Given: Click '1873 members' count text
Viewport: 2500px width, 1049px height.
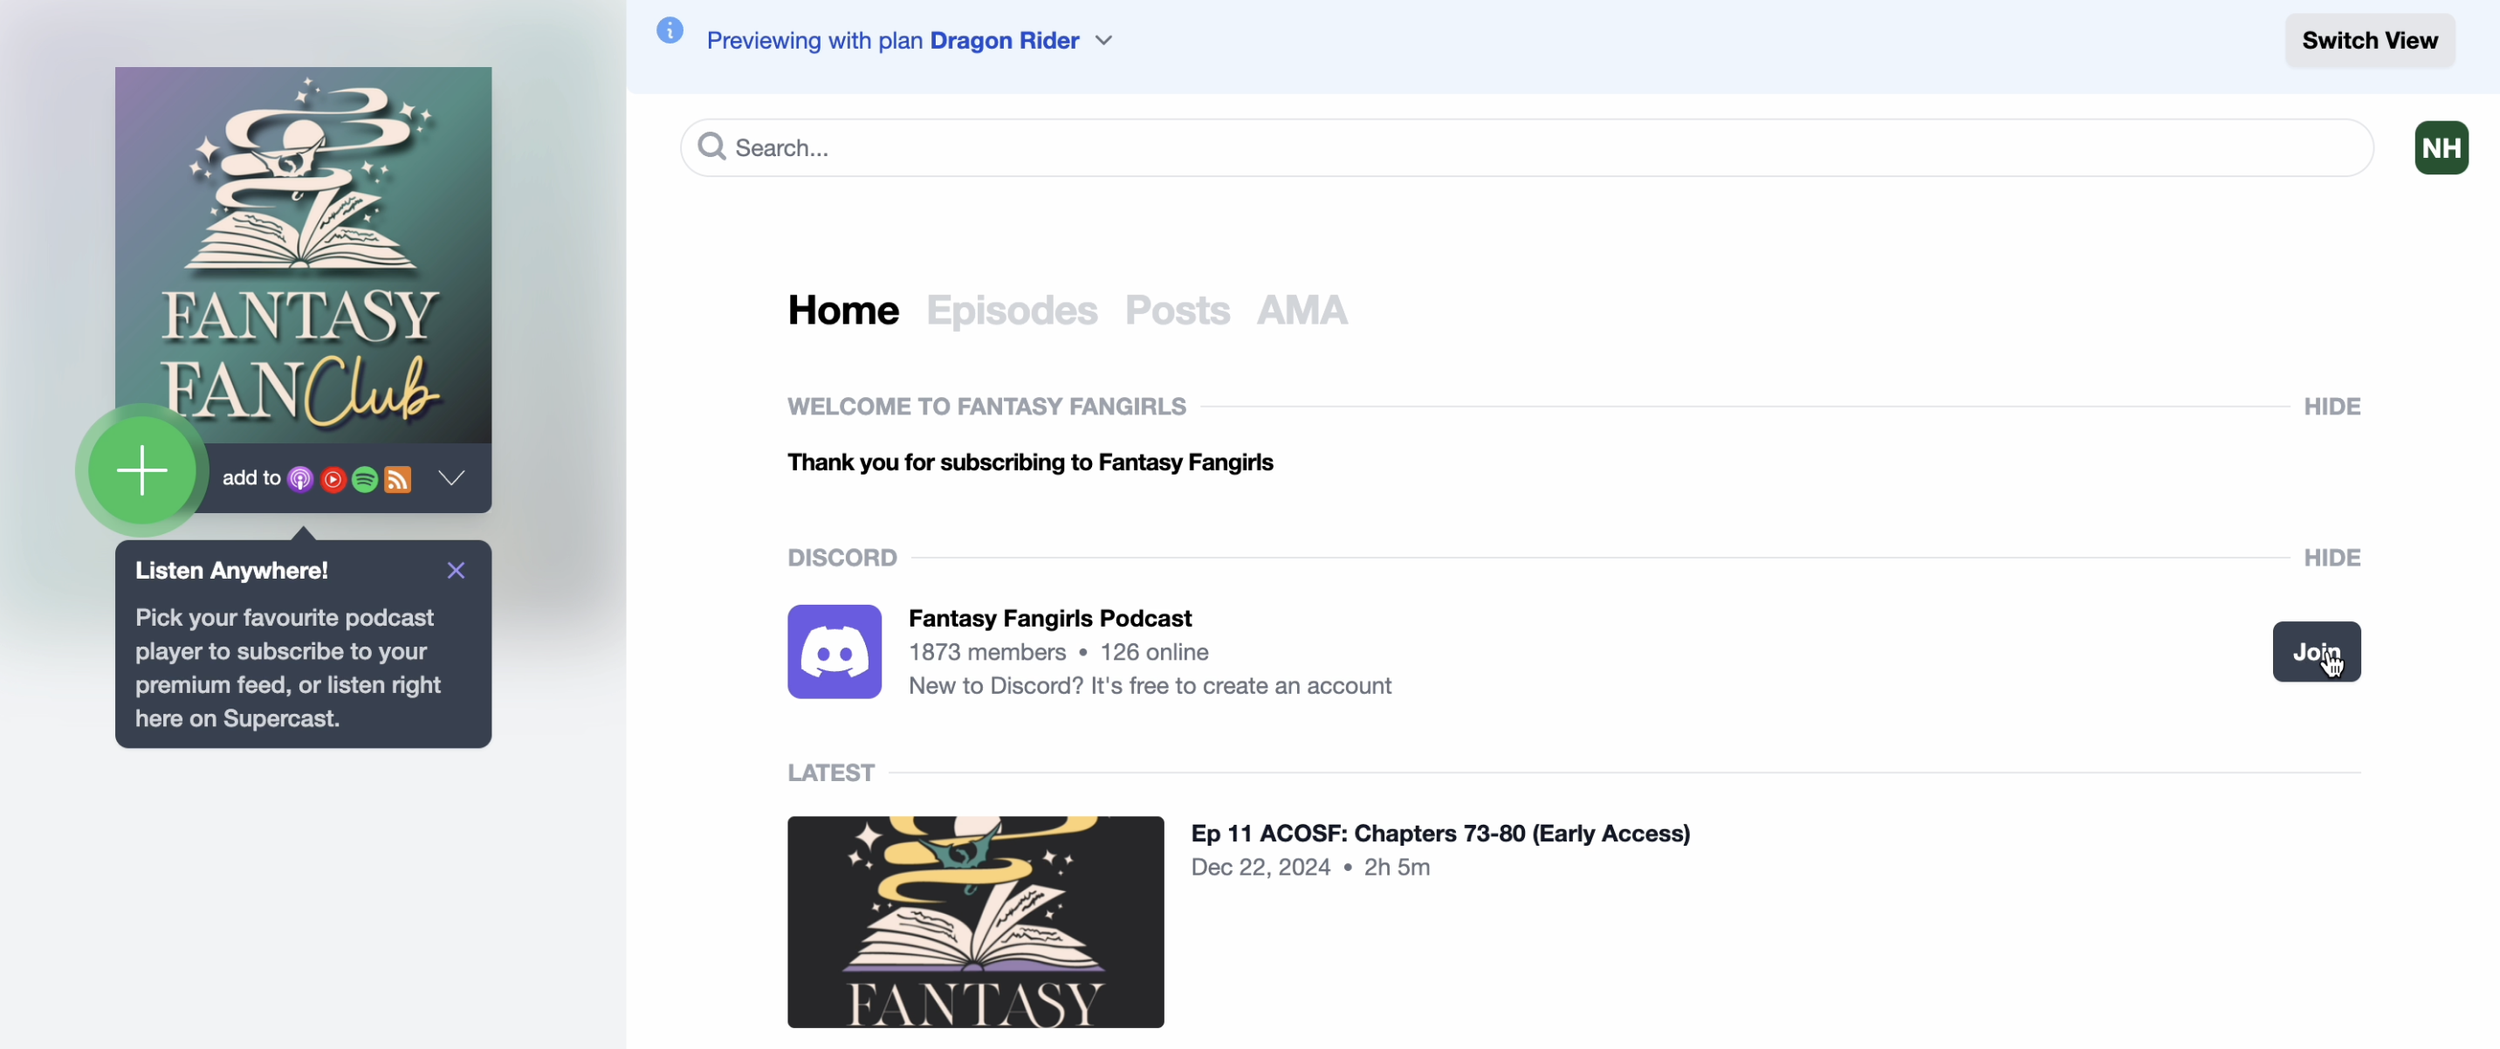Looking at the screenshot, I should click(x=987, y=652).
